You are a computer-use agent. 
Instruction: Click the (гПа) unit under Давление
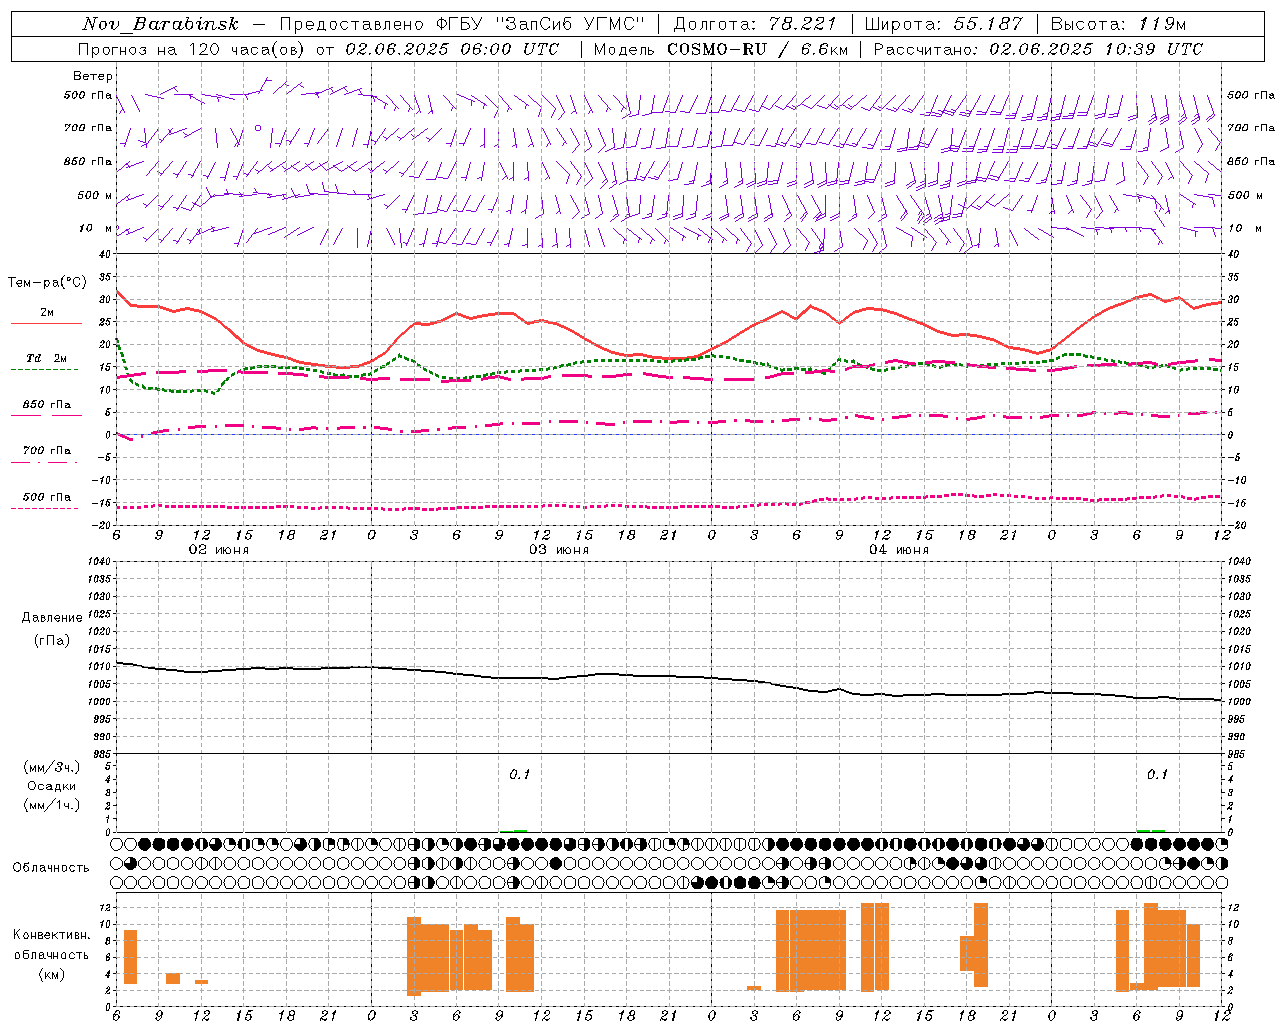pos(52,640)
